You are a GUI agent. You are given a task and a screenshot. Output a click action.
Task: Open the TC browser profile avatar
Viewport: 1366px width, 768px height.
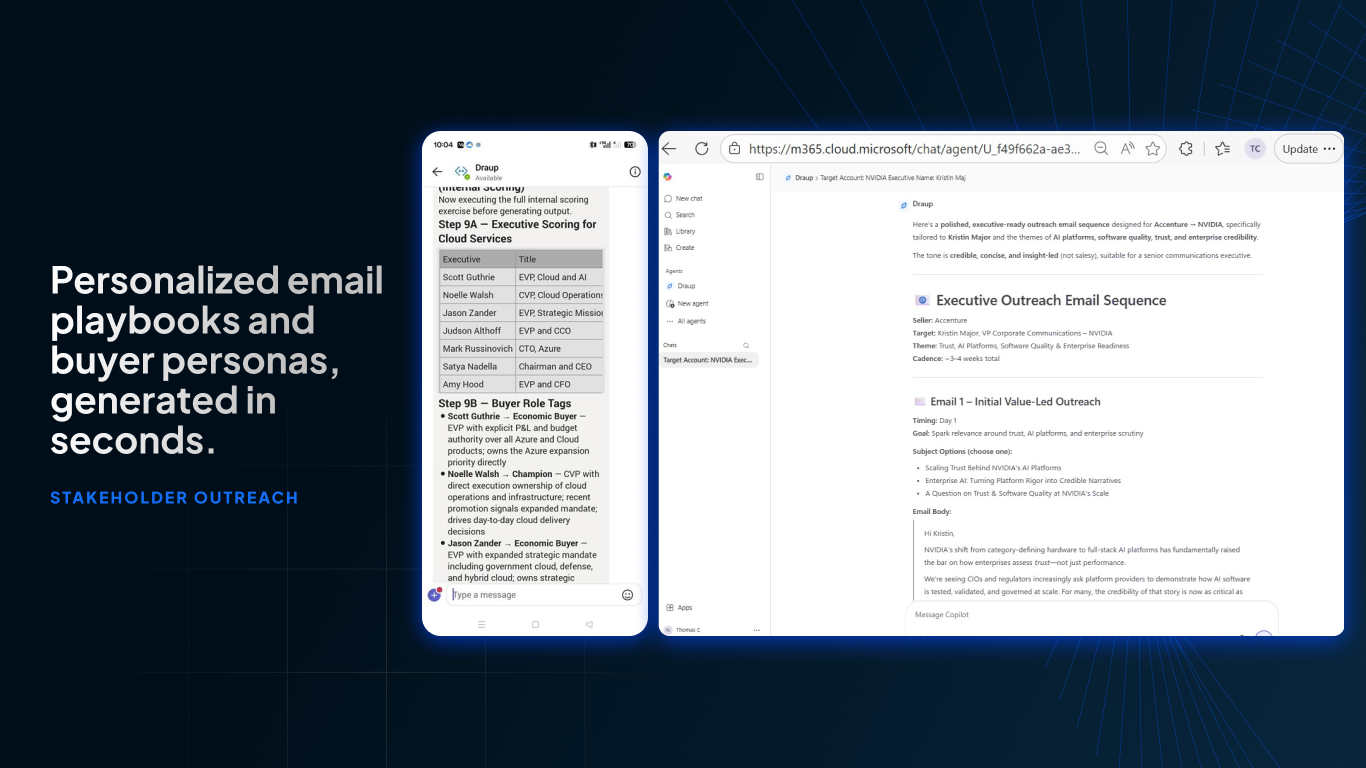pos(1255,149)
